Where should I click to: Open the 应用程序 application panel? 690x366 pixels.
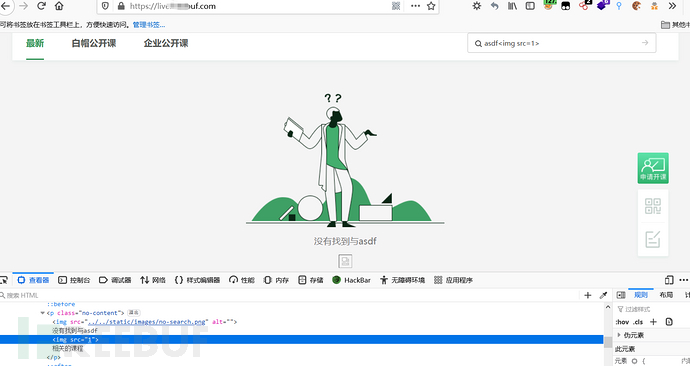tap(453, 280)
